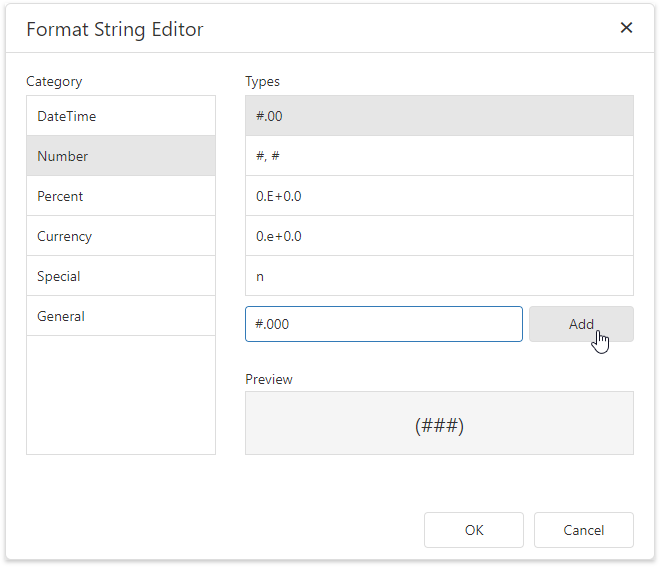Click the Format String Editor title text
Image resolution: width=660 pixels, height=567 pixels.
click(x=115, y=29)
